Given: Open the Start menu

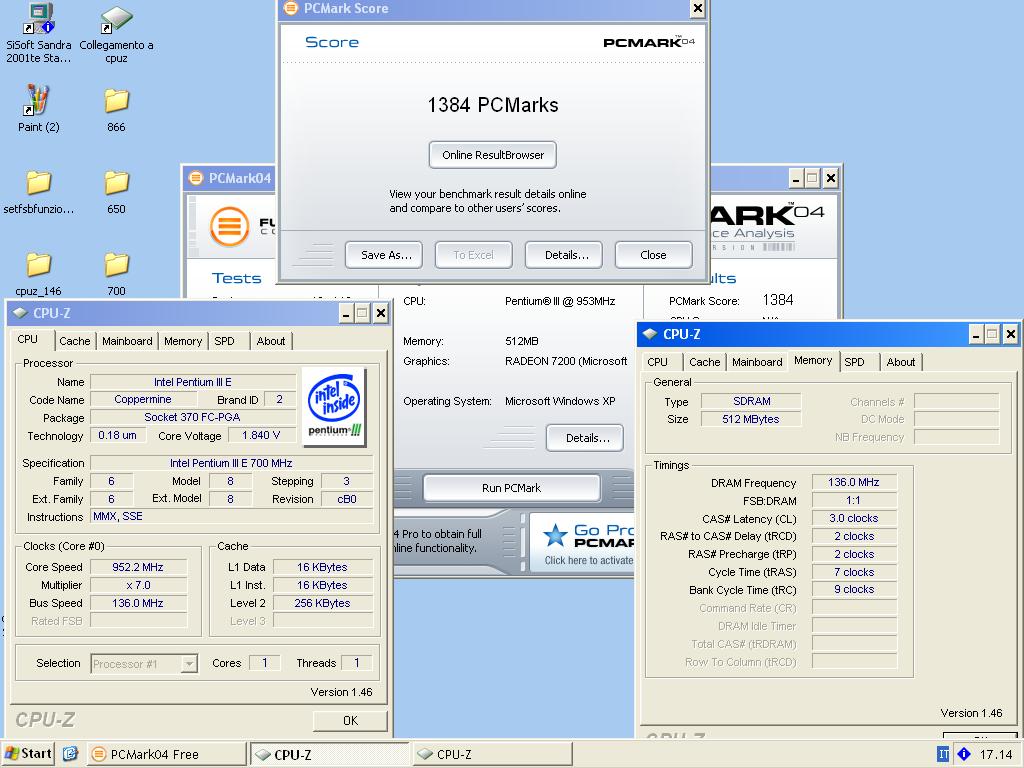Looking at the screenshot, I should pos(28,754).
